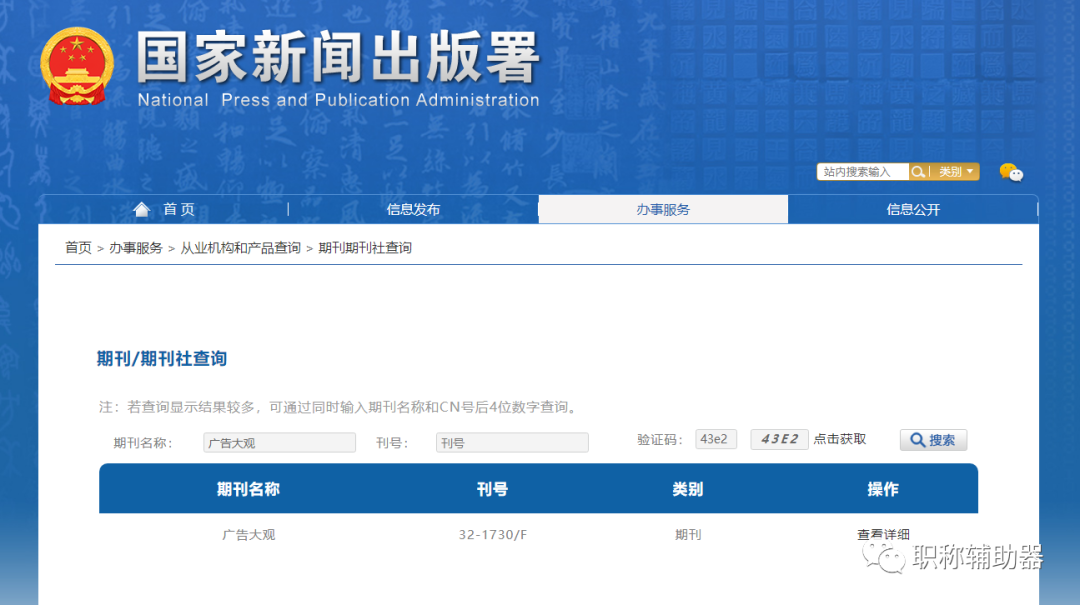Click the empty 刊号 input field
Viewport: 1080px width, 605px height.
(x=511, y=442)
